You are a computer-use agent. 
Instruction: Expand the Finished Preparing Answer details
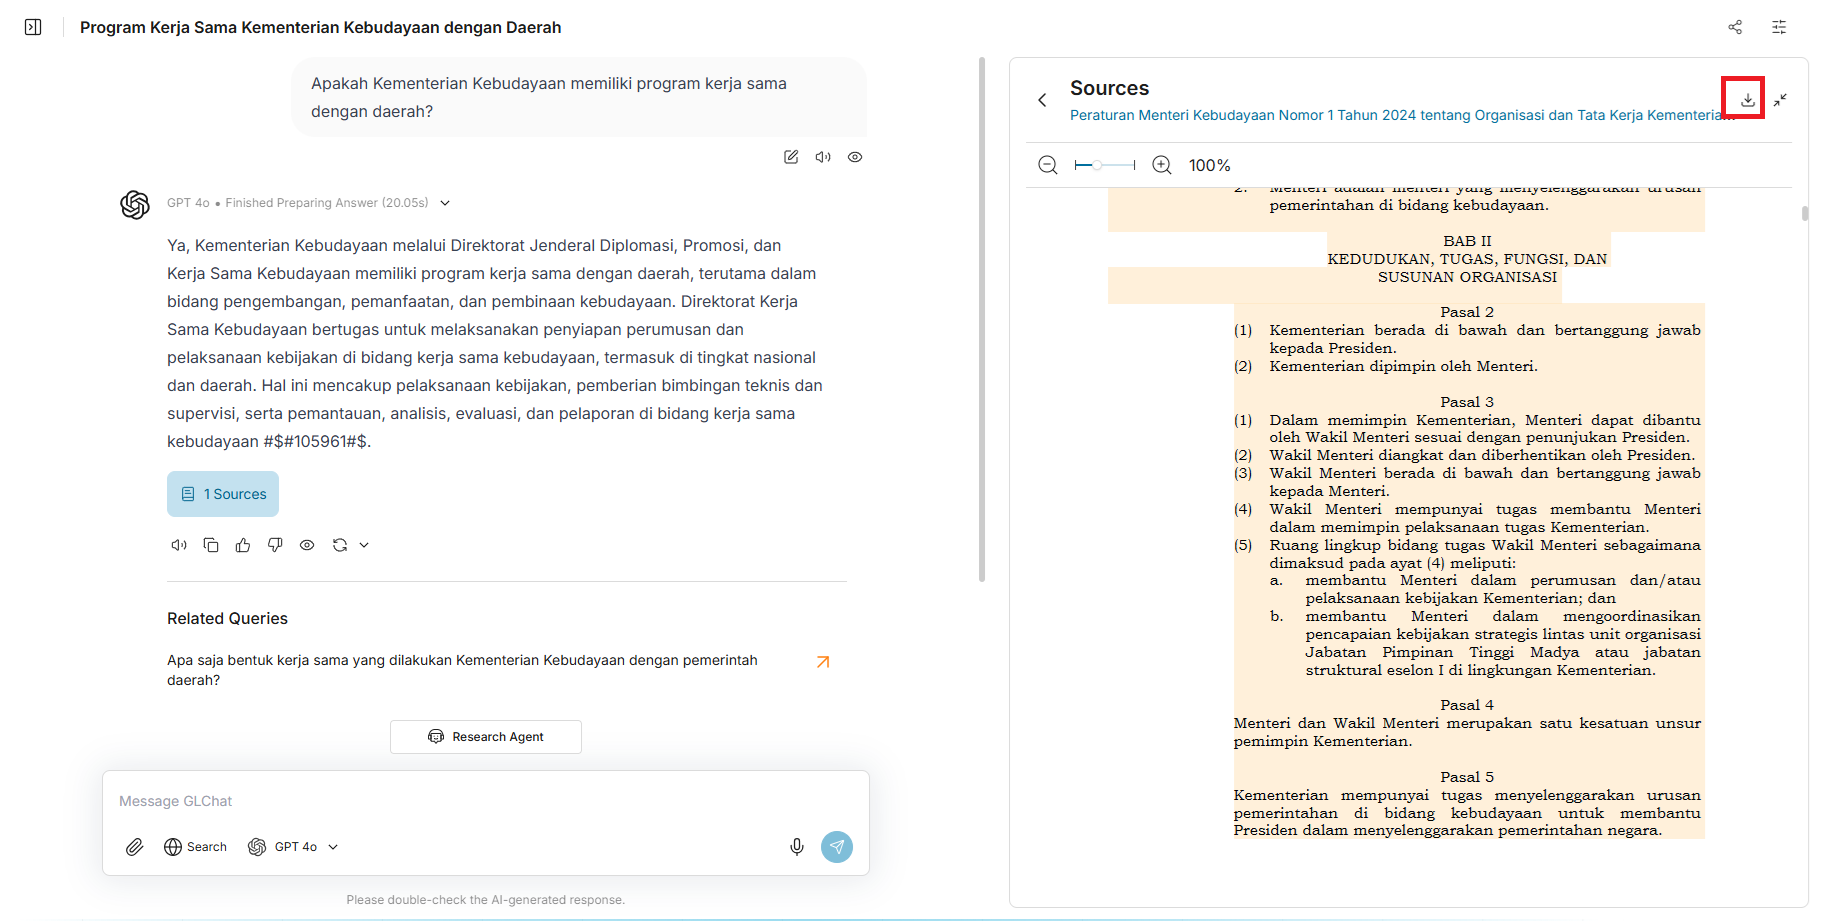pyautogui.click(x=445, y=203)
